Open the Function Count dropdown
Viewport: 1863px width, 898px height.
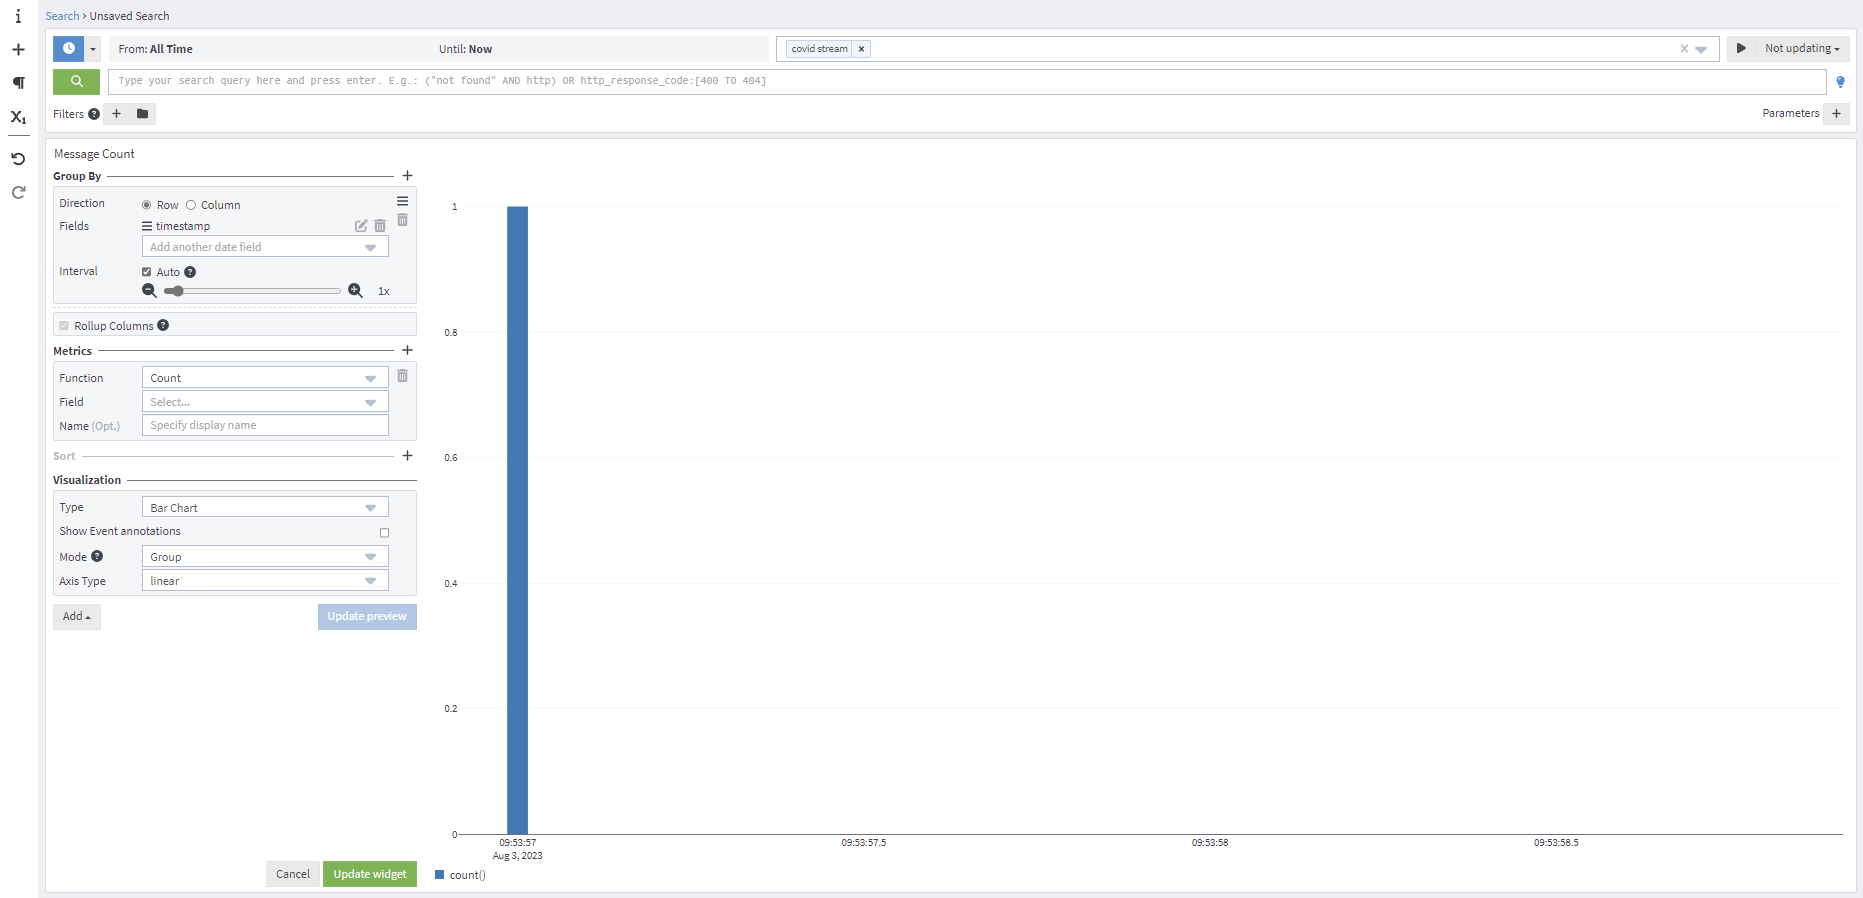[x=265, y=378]
